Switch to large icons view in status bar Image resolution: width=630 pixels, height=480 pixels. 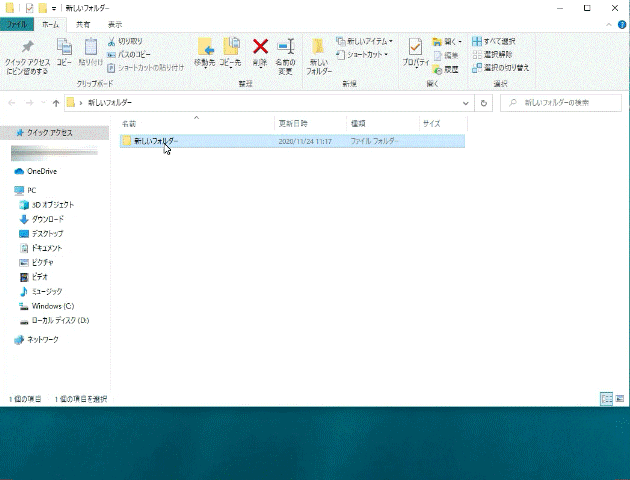tap(617, 398)
